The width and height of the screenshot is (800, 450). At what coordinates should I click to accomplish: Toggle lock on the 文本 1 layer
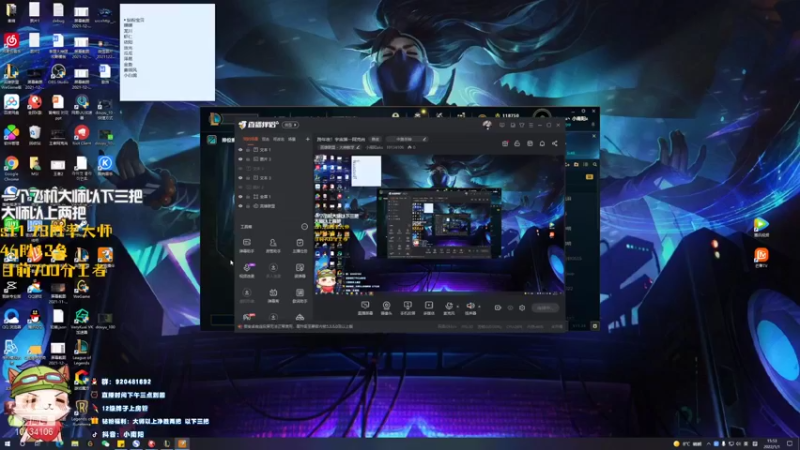click(x=248, y=150)
